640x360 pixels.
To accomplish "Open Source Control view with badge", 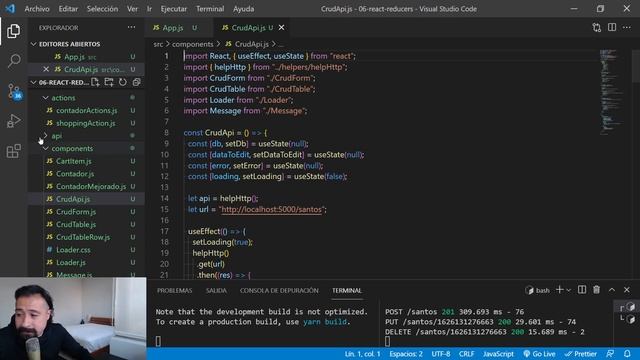I will (x=13, y=91).
